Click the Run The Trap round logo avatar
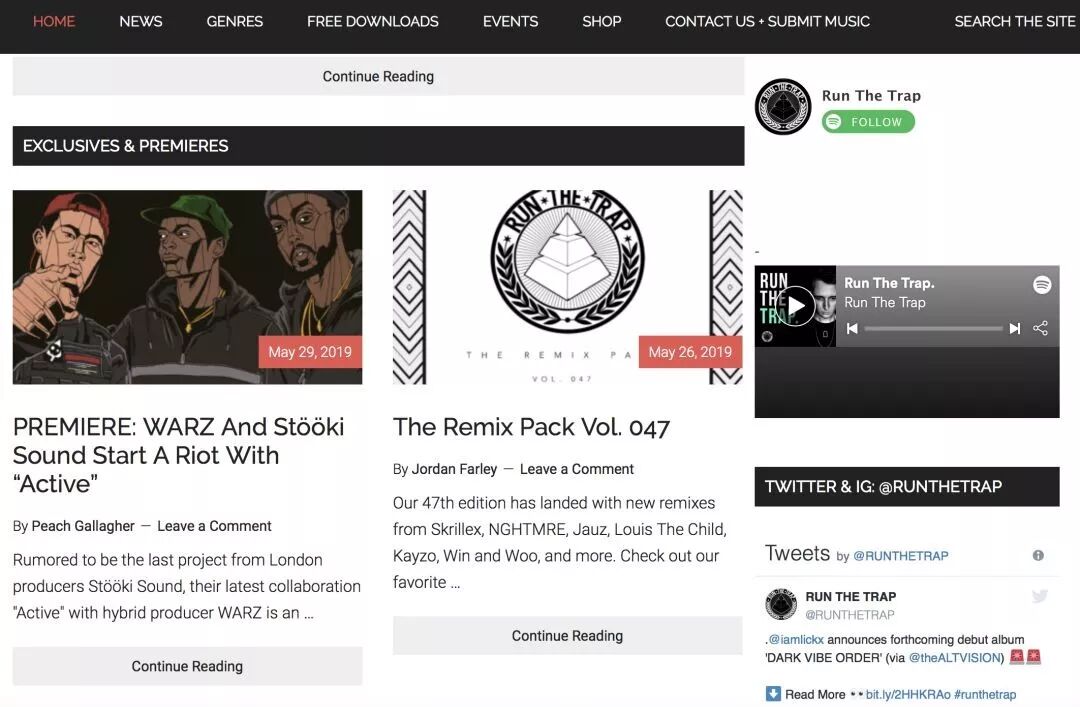The width and height of the screenshot is (1080, 707). point(782,107)
